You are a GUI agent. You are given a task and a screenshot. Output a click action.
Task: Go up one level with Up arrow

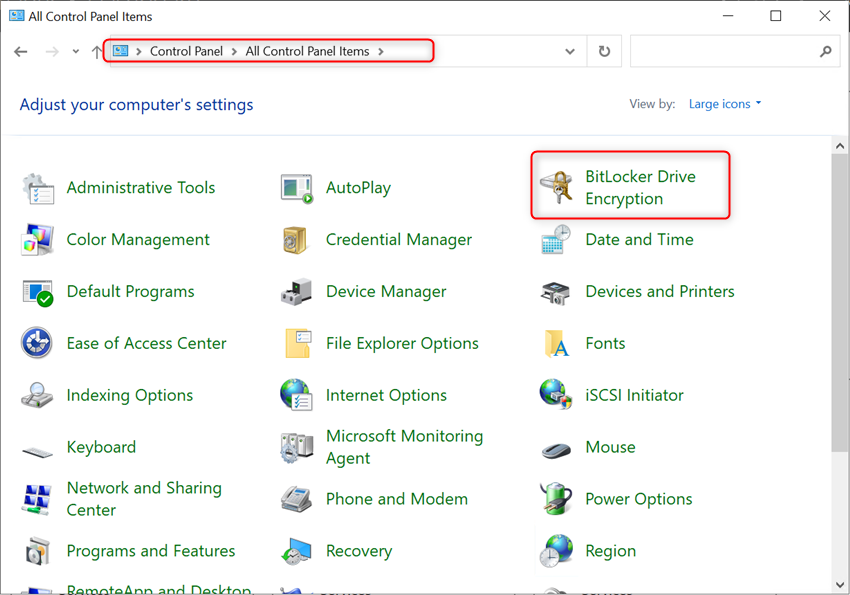tap(96, 51)
